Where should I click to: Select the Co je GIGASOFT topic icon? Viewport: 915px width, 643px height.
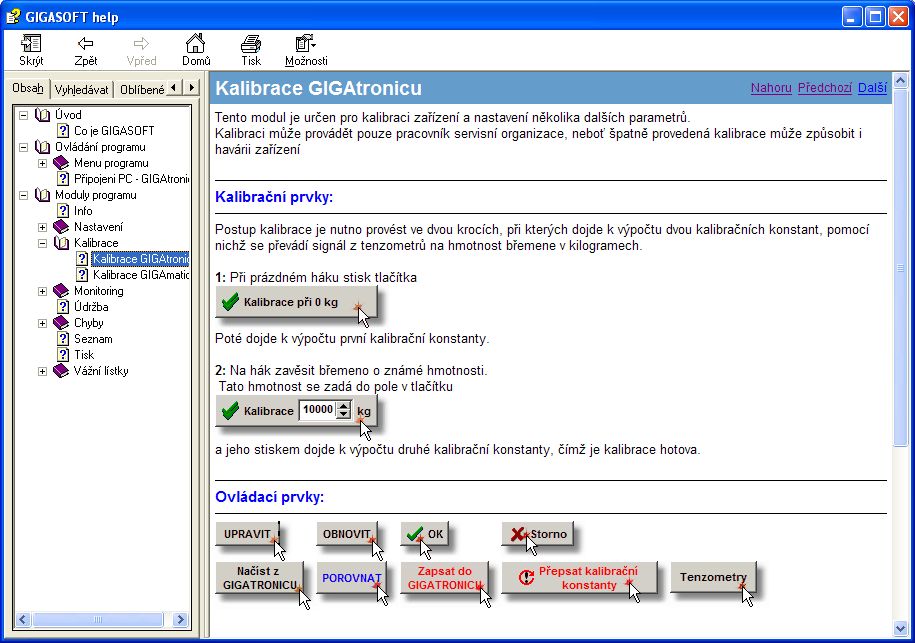coord(62,131)
